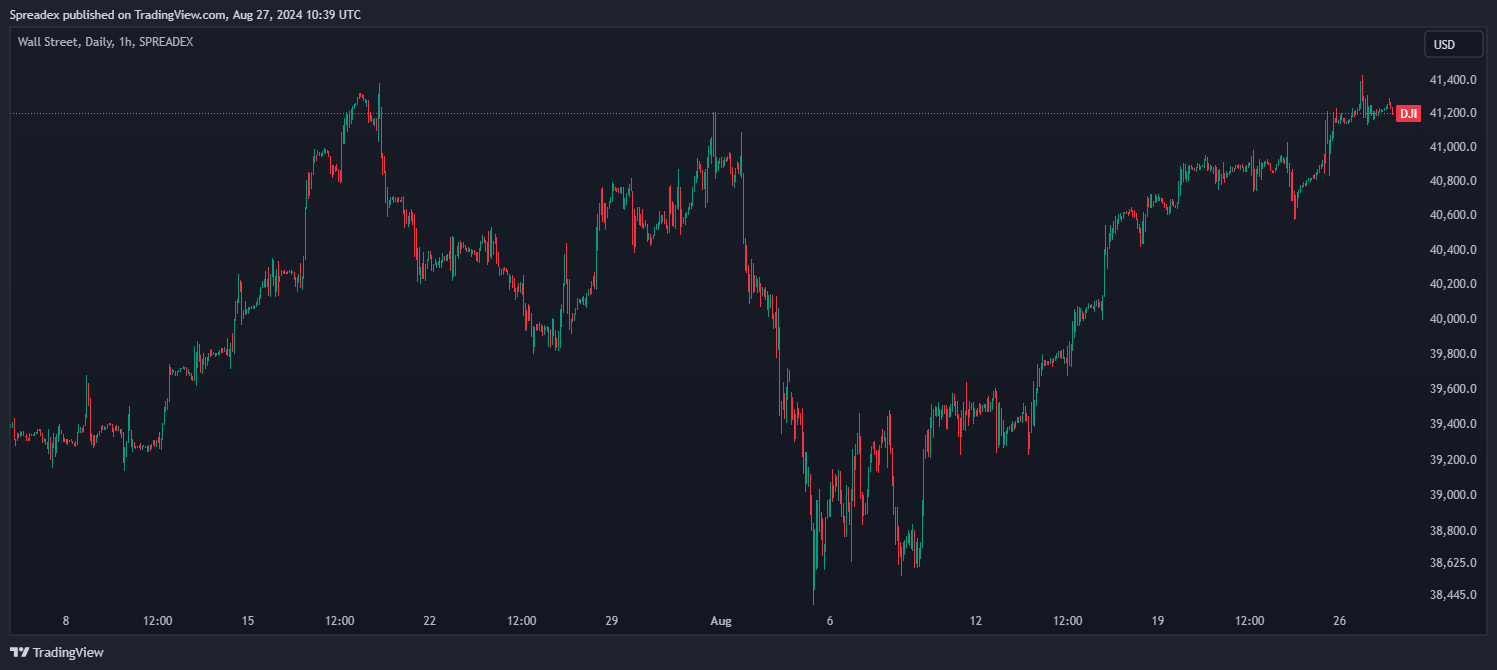
Task: Click the 40,200.0 price axis label
Action: point(1454,284)
